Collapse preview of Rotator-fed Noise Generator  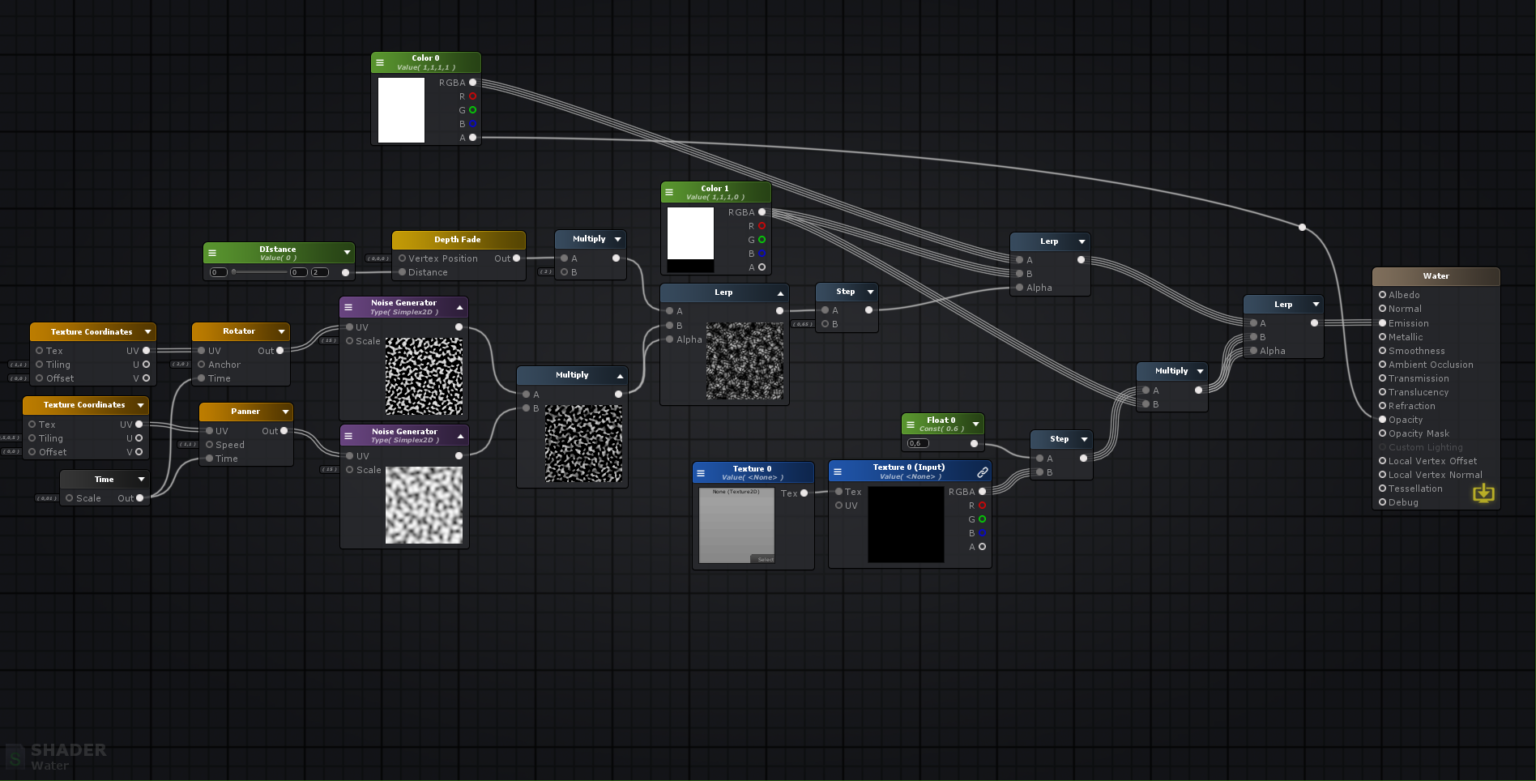click(x=460, y=307)
